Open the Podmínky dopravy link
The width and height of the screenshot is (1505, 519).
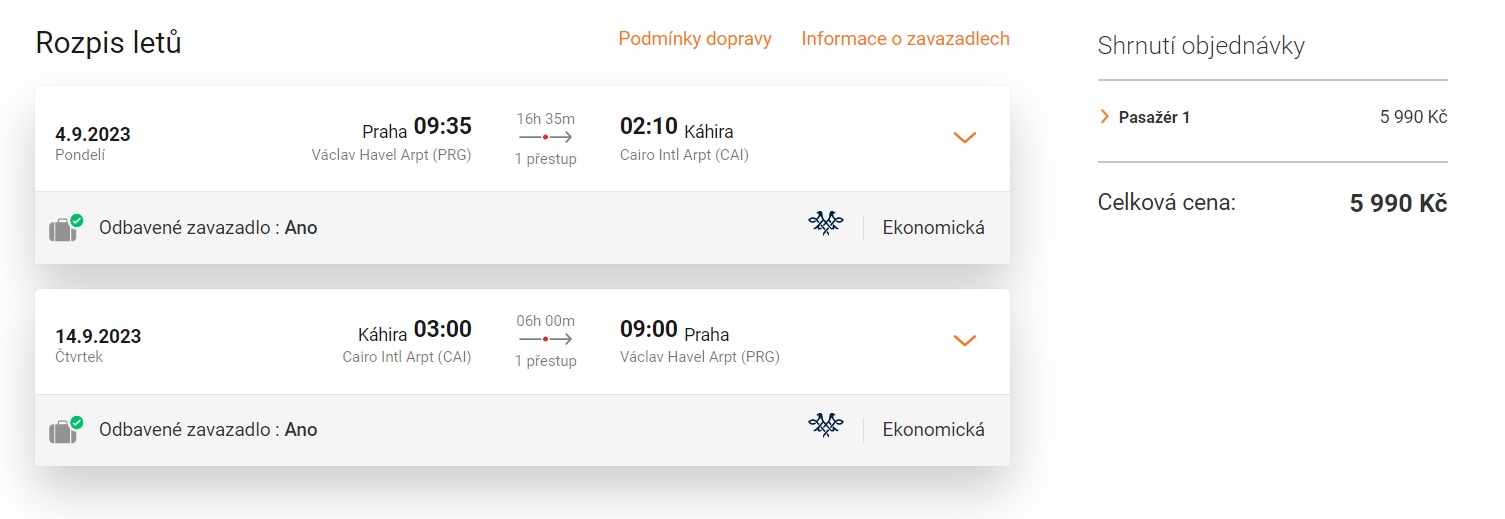point(695,39)
